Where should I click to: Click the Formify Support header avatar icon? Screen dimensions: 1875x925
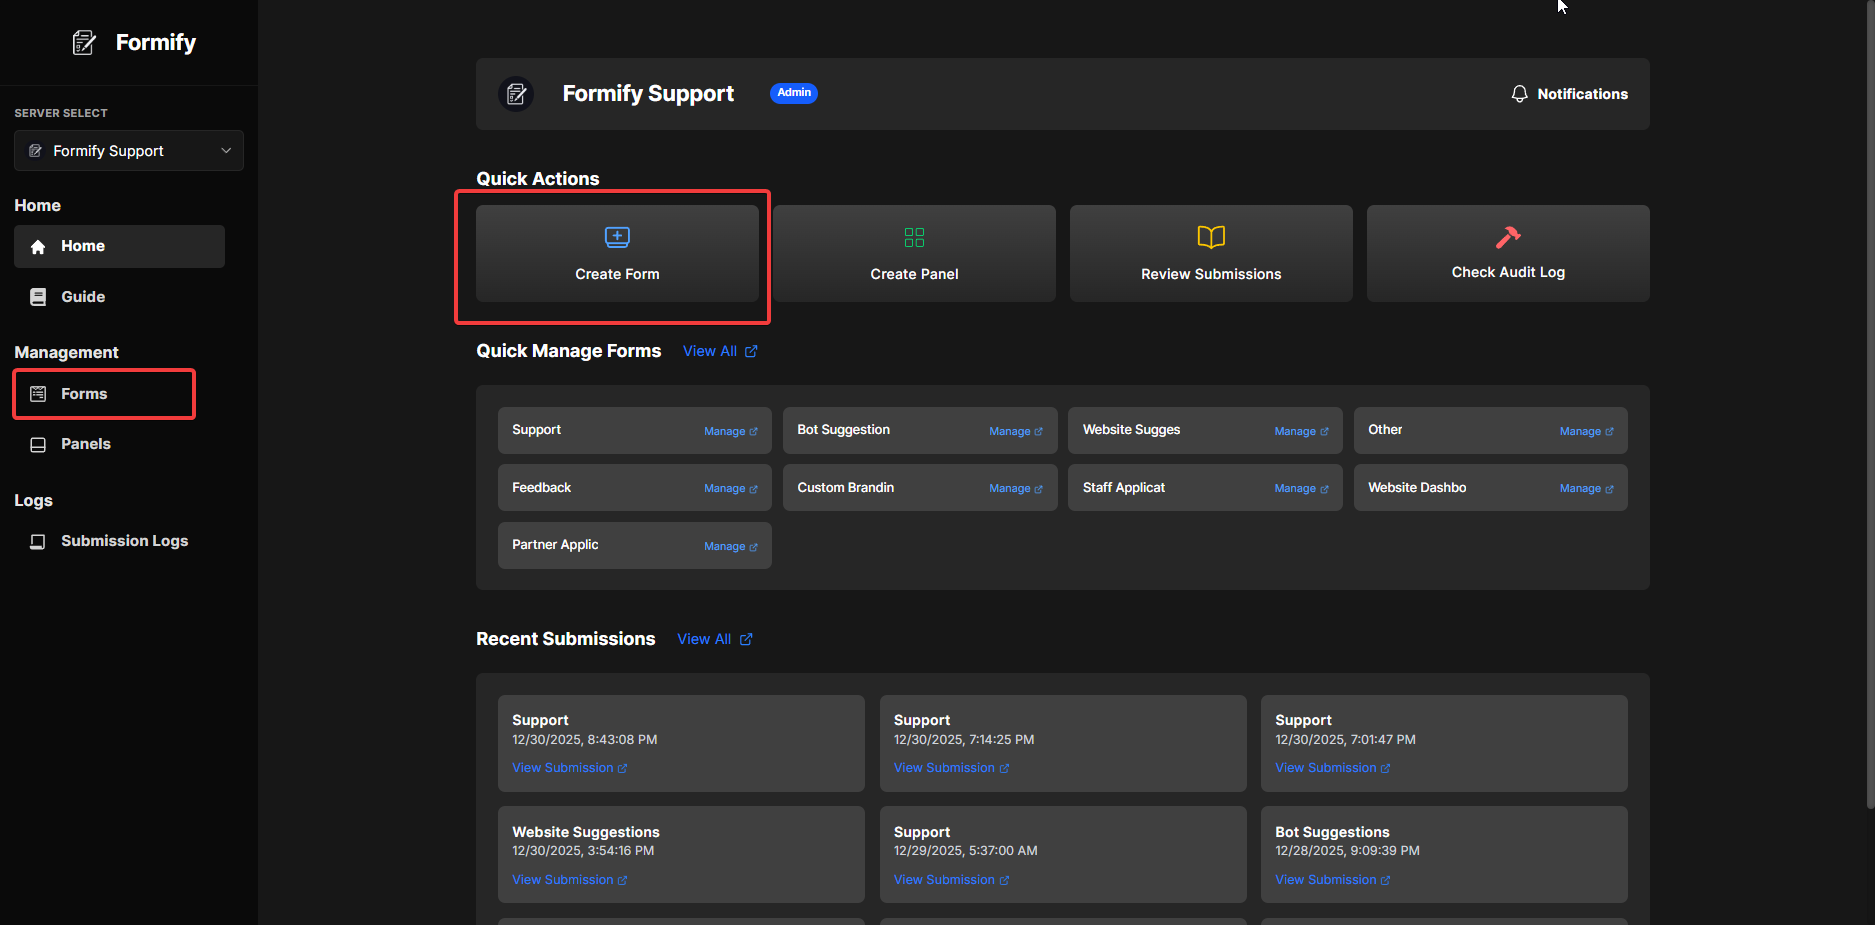point(516,94)
